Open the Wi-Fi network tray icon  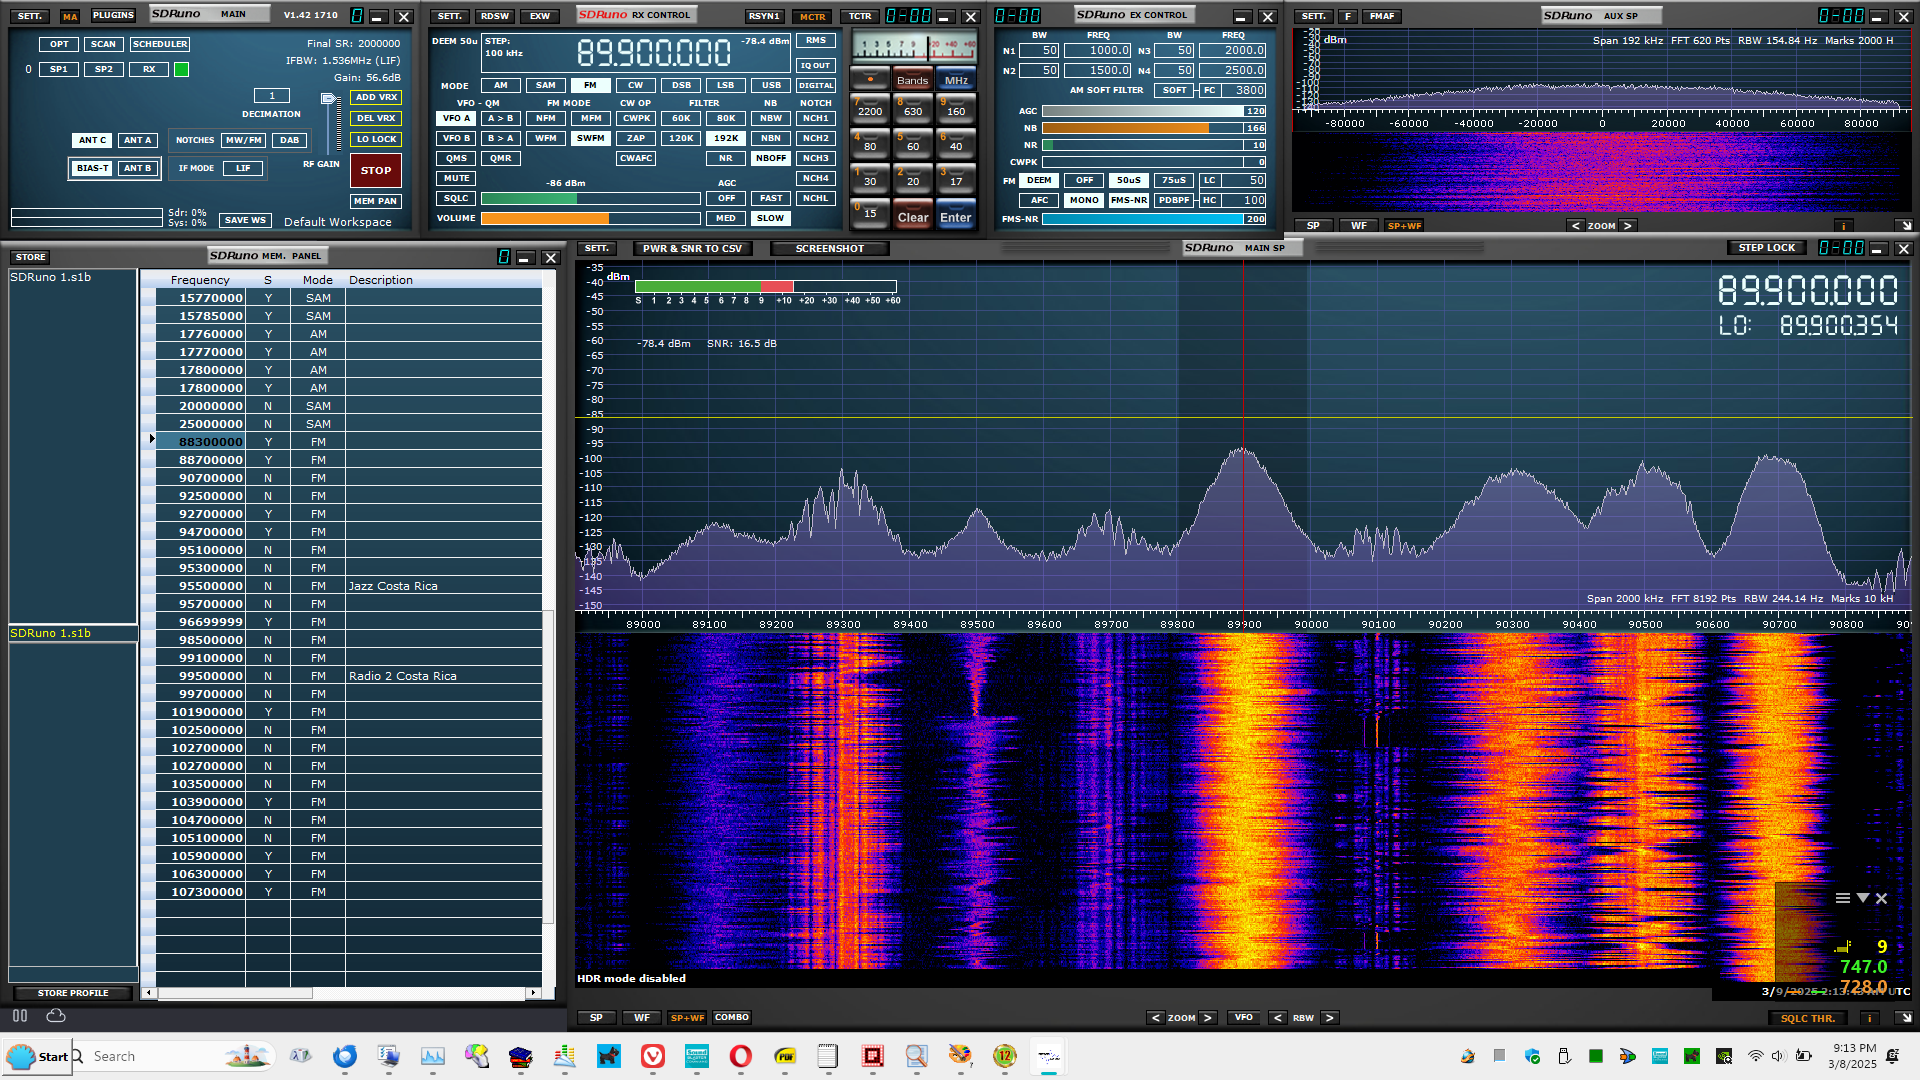tap(1755, 1056)
